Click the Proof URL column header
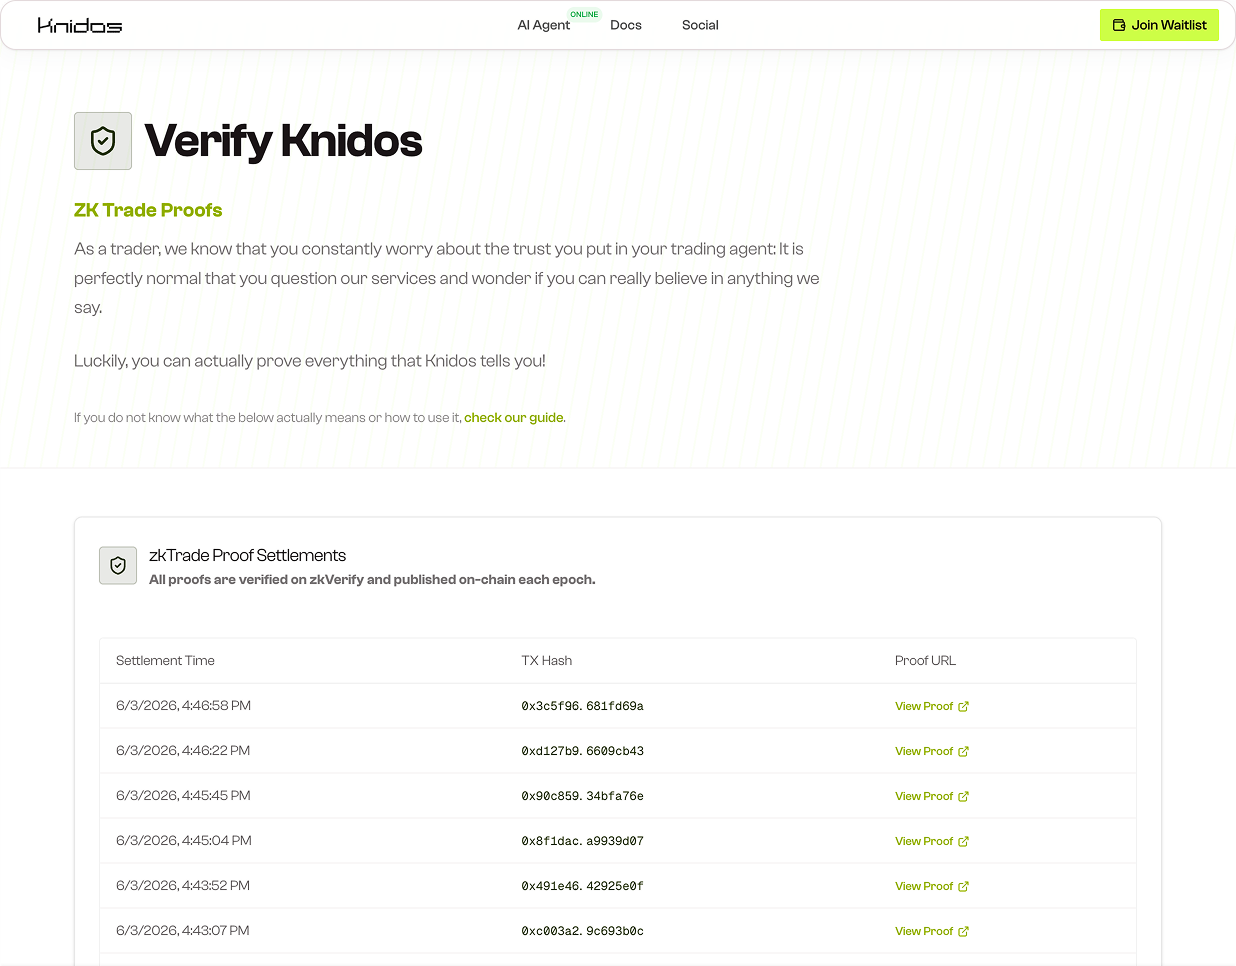 (x=925, y=661)
